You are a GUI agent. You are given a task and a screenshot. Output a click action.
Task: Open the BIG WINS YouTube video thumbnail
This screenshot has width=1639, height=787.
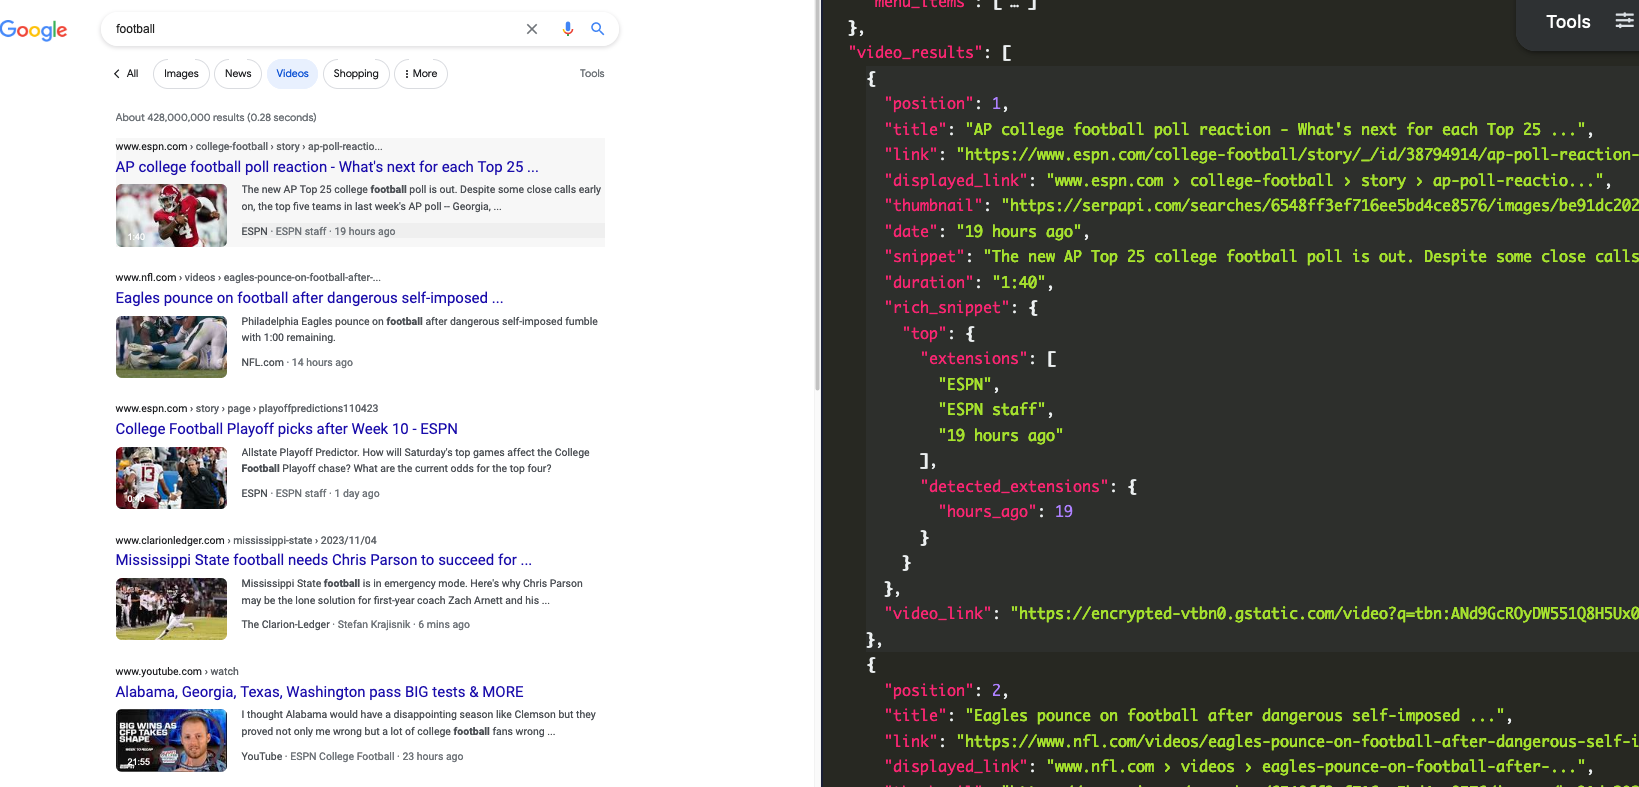point(171,741)
